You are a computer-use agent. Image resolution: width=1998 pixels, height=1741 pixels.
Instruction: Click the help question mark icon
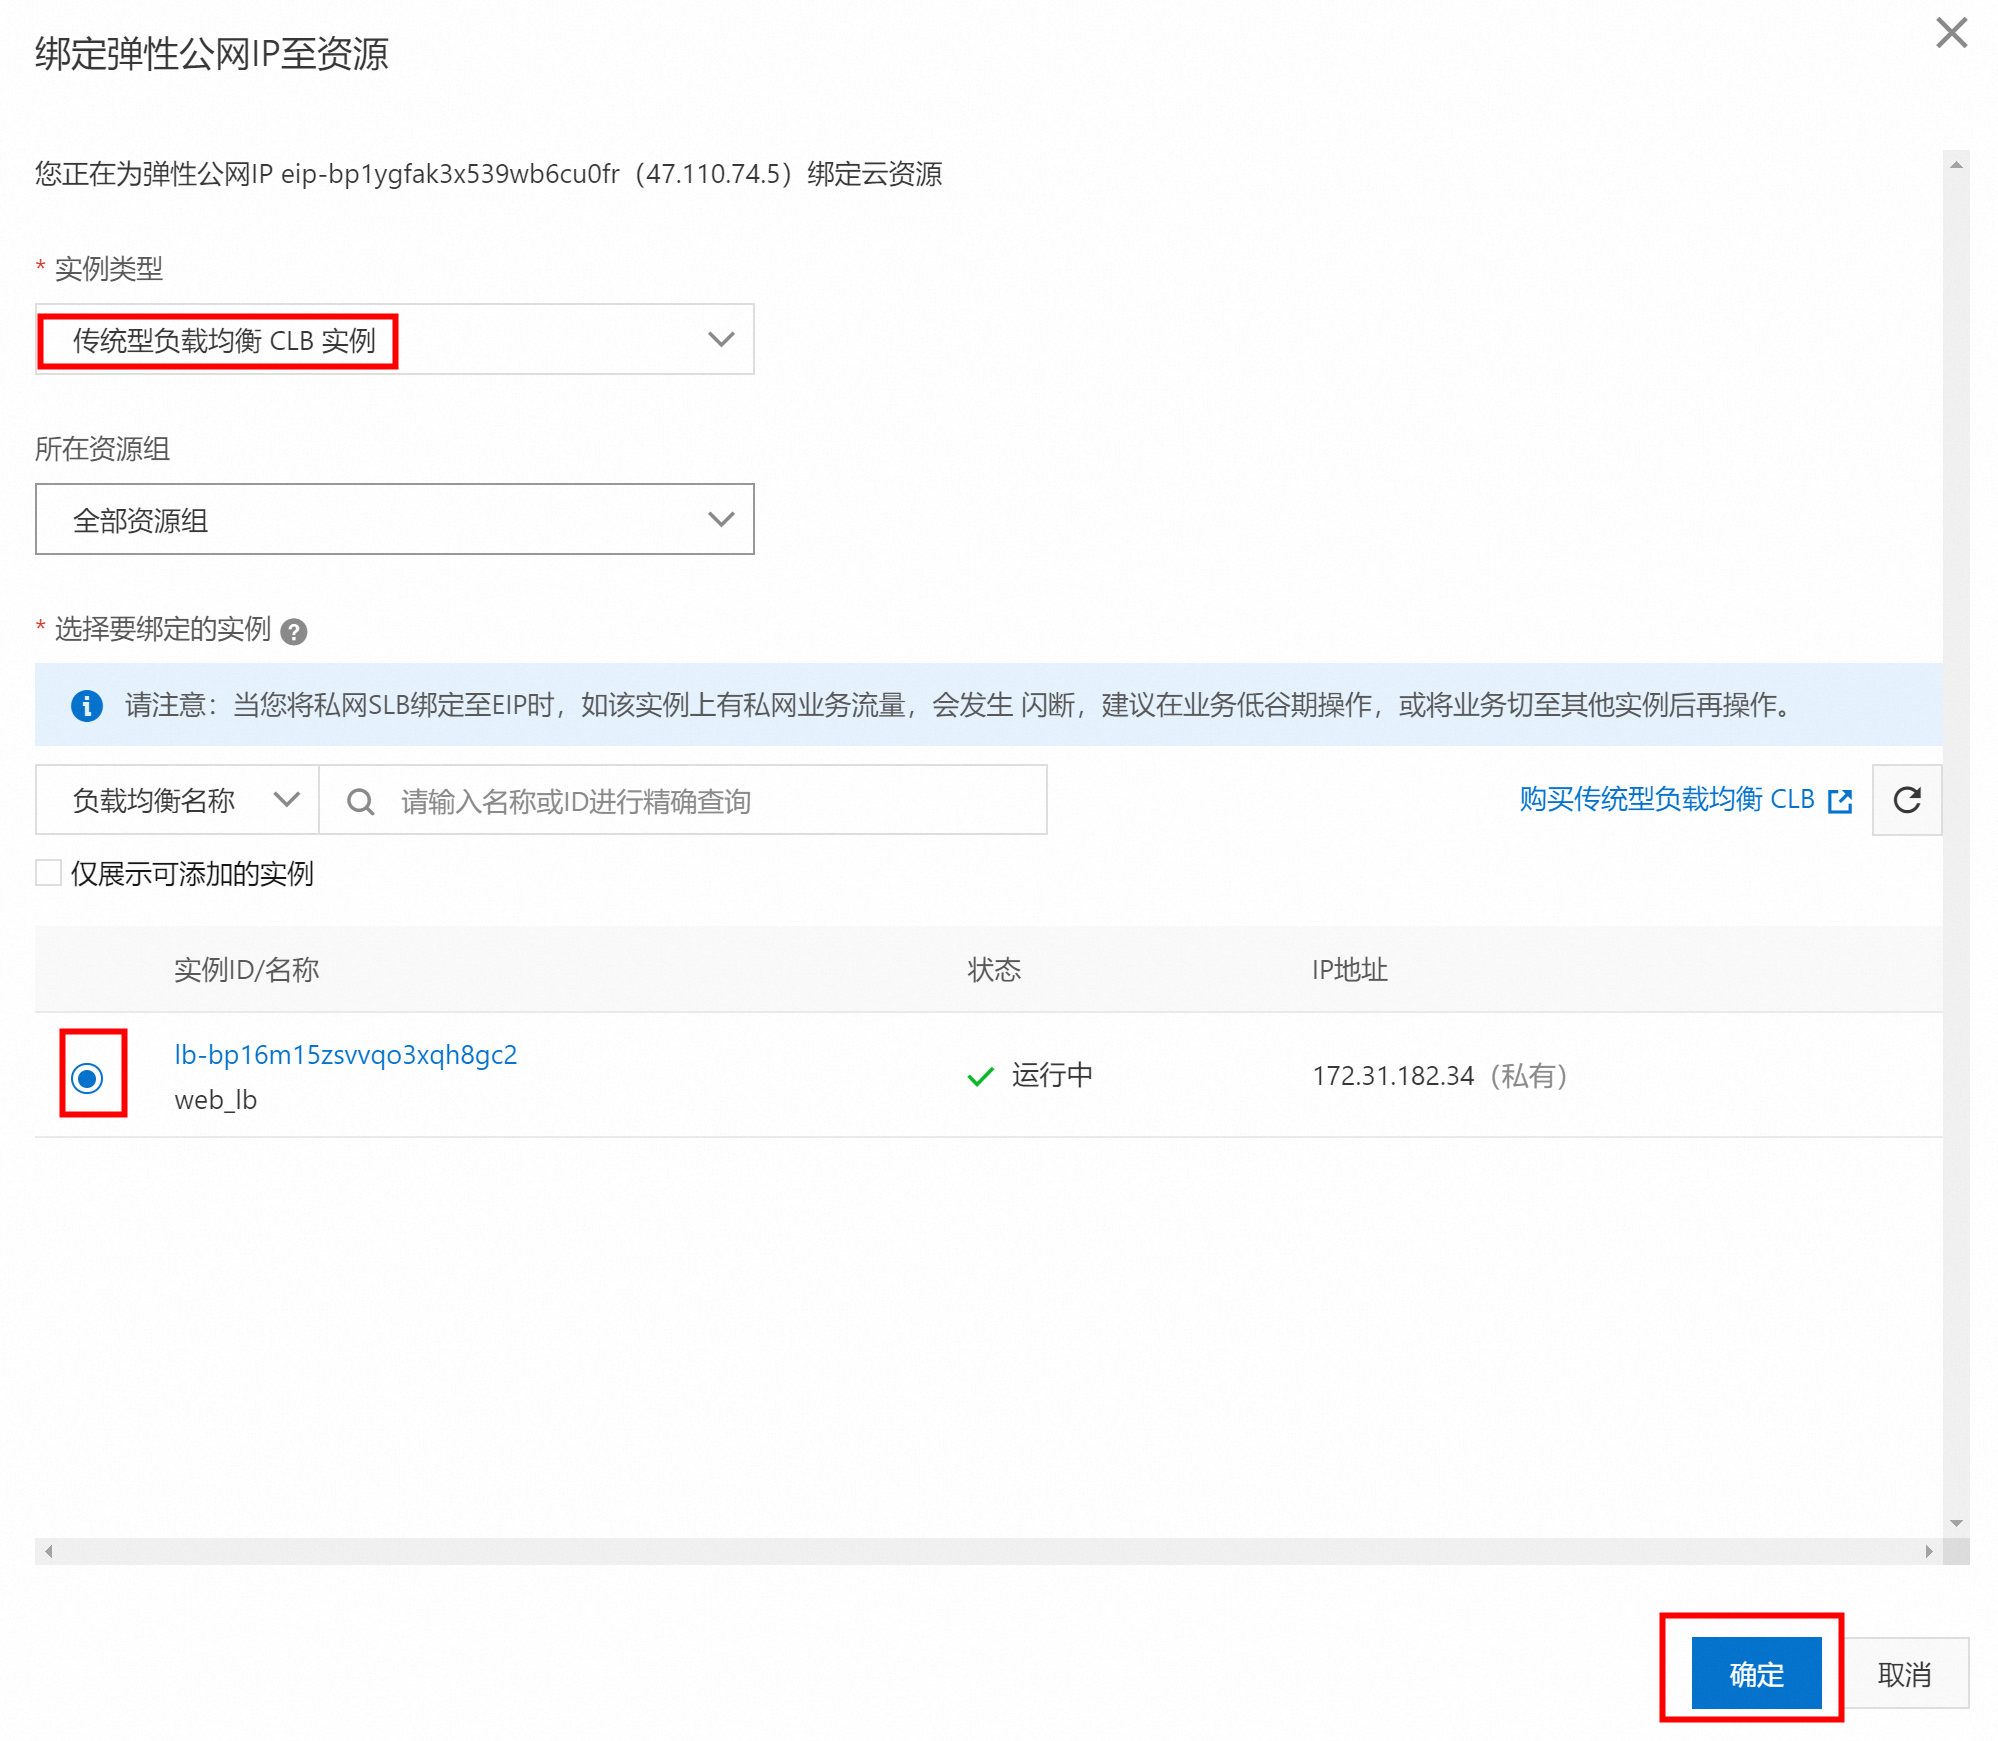pos(293,632)
